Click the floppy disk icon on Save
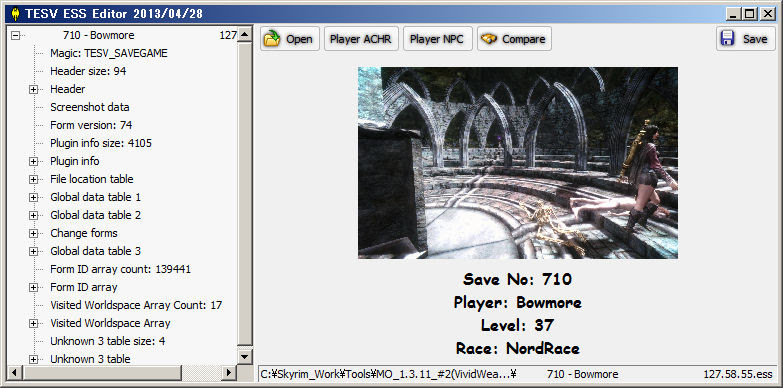Viewport: 783px width, 388px height. [728, 39]
